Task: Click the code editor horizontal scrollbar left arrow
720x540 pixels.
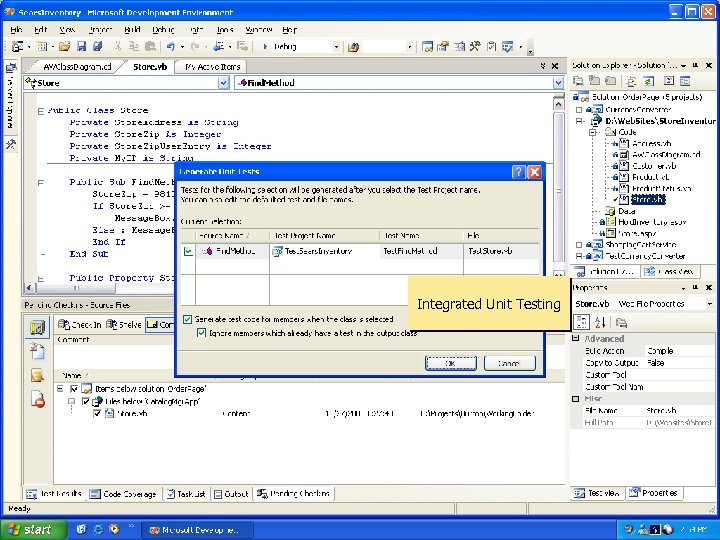Action: pyautogui.click(x=29, y=288)
